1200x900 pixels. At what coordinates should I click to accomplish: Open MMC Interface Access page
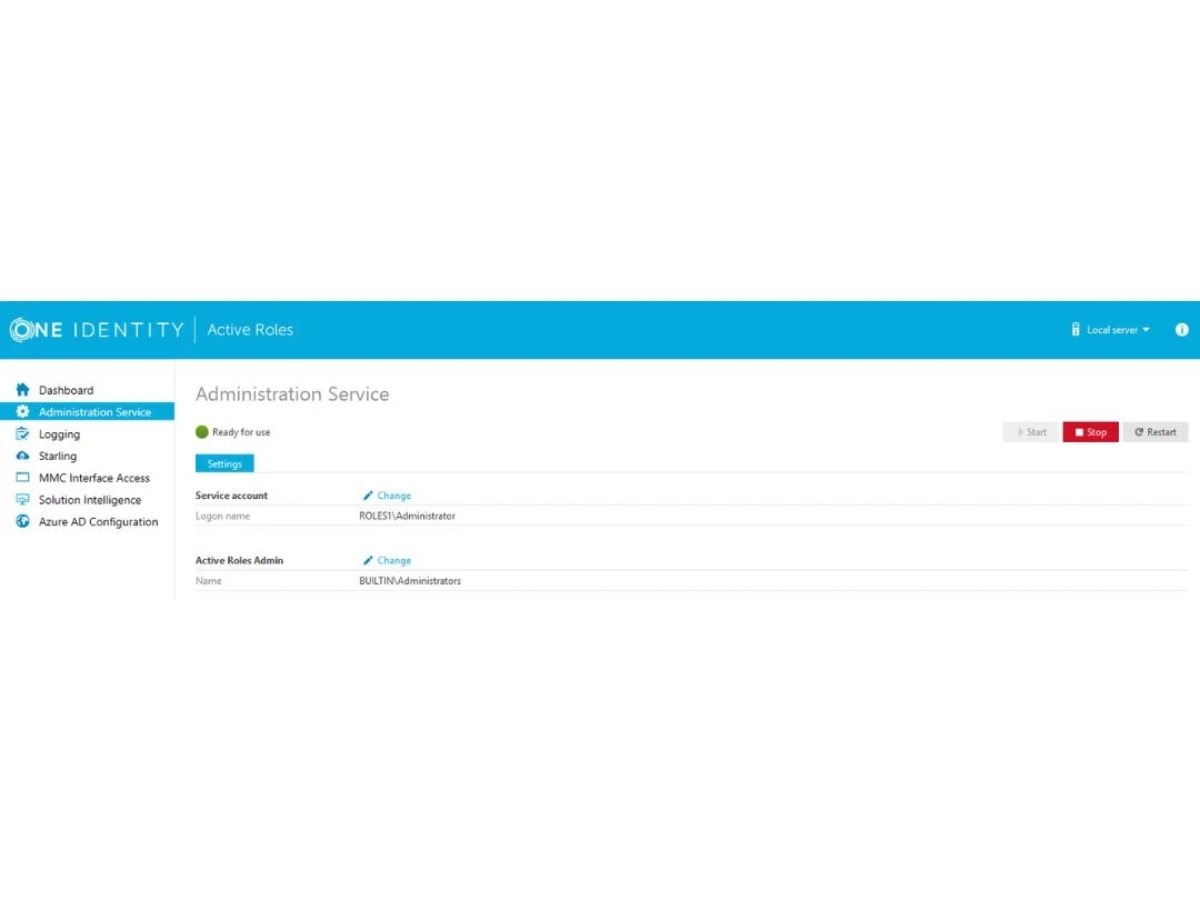94,478
